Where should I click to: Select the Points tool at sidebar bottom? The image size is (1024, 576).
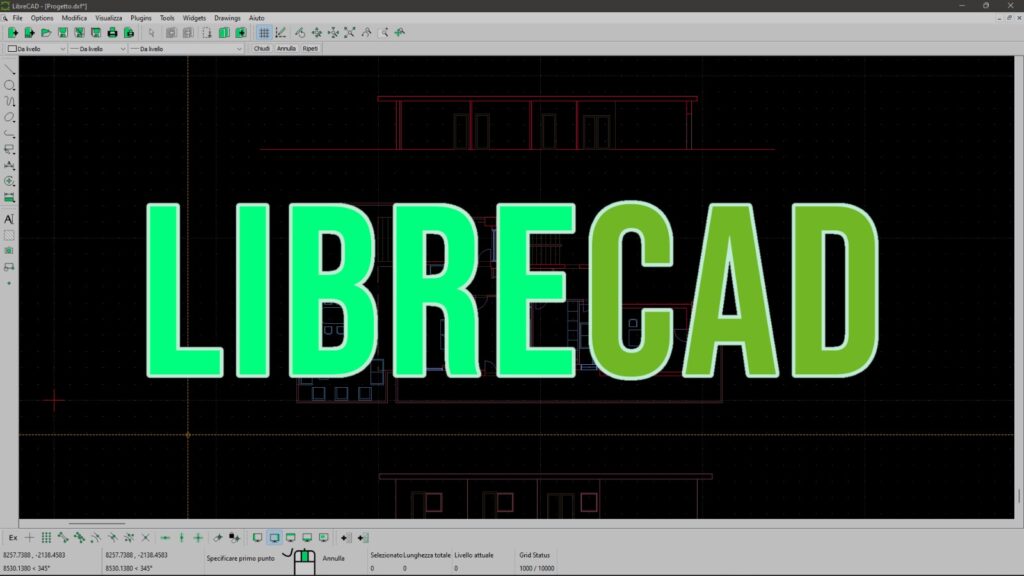[x=9, y=283]
